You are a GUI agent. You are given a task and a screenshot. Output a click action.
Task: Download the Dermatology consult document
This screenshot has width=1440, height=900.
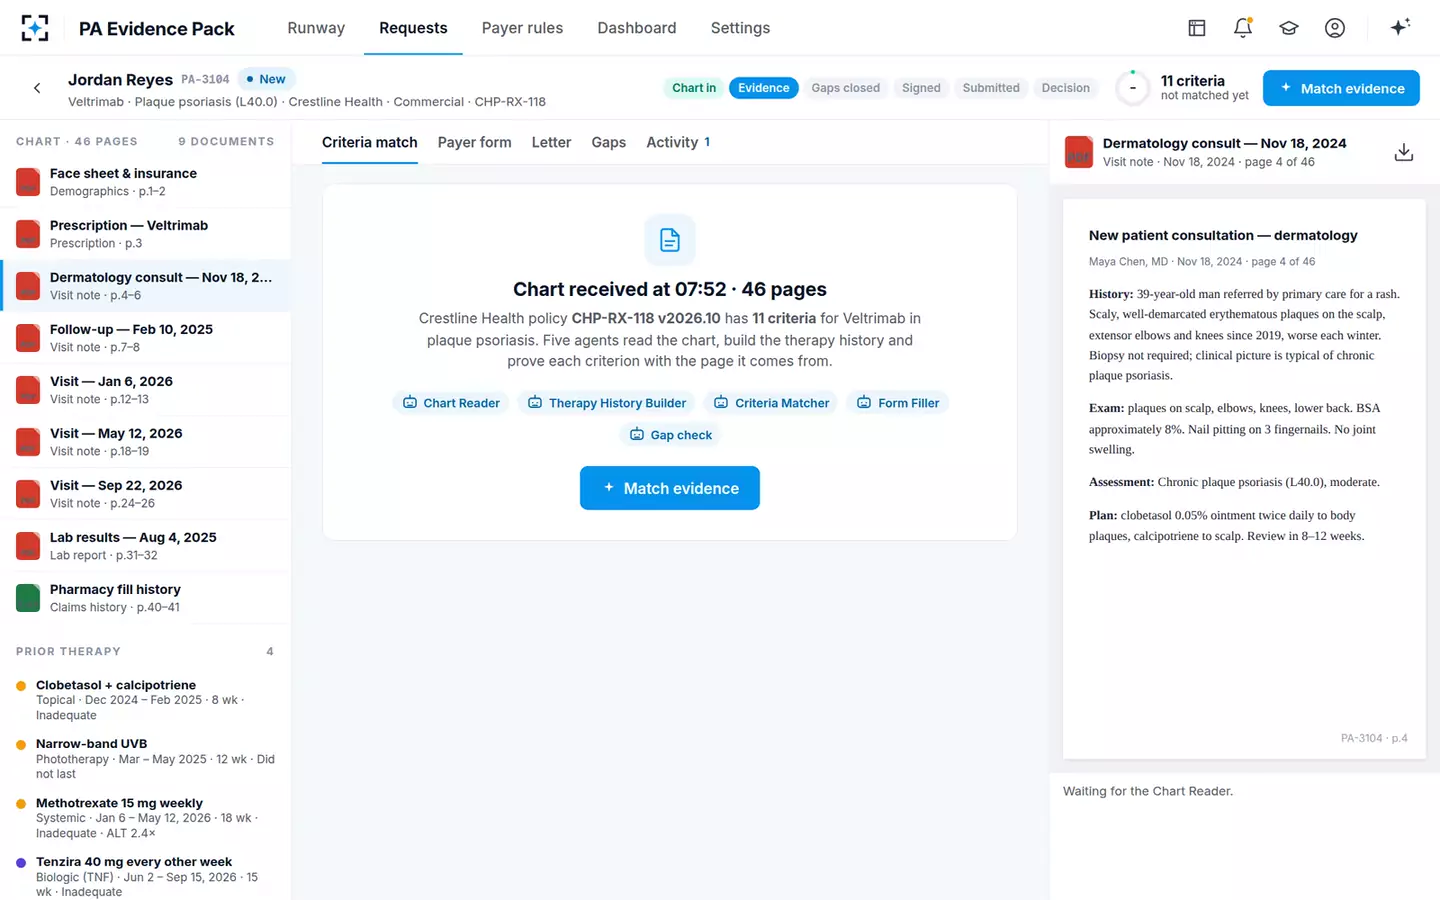pos(1404,152)
